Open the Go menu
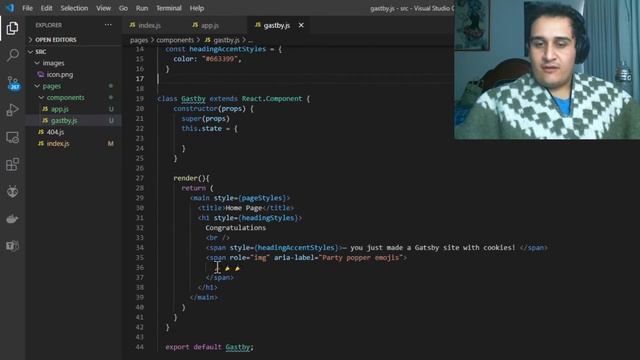Image resolution: width=640 pixels, height=360 pixels. (x=123, y=8)
